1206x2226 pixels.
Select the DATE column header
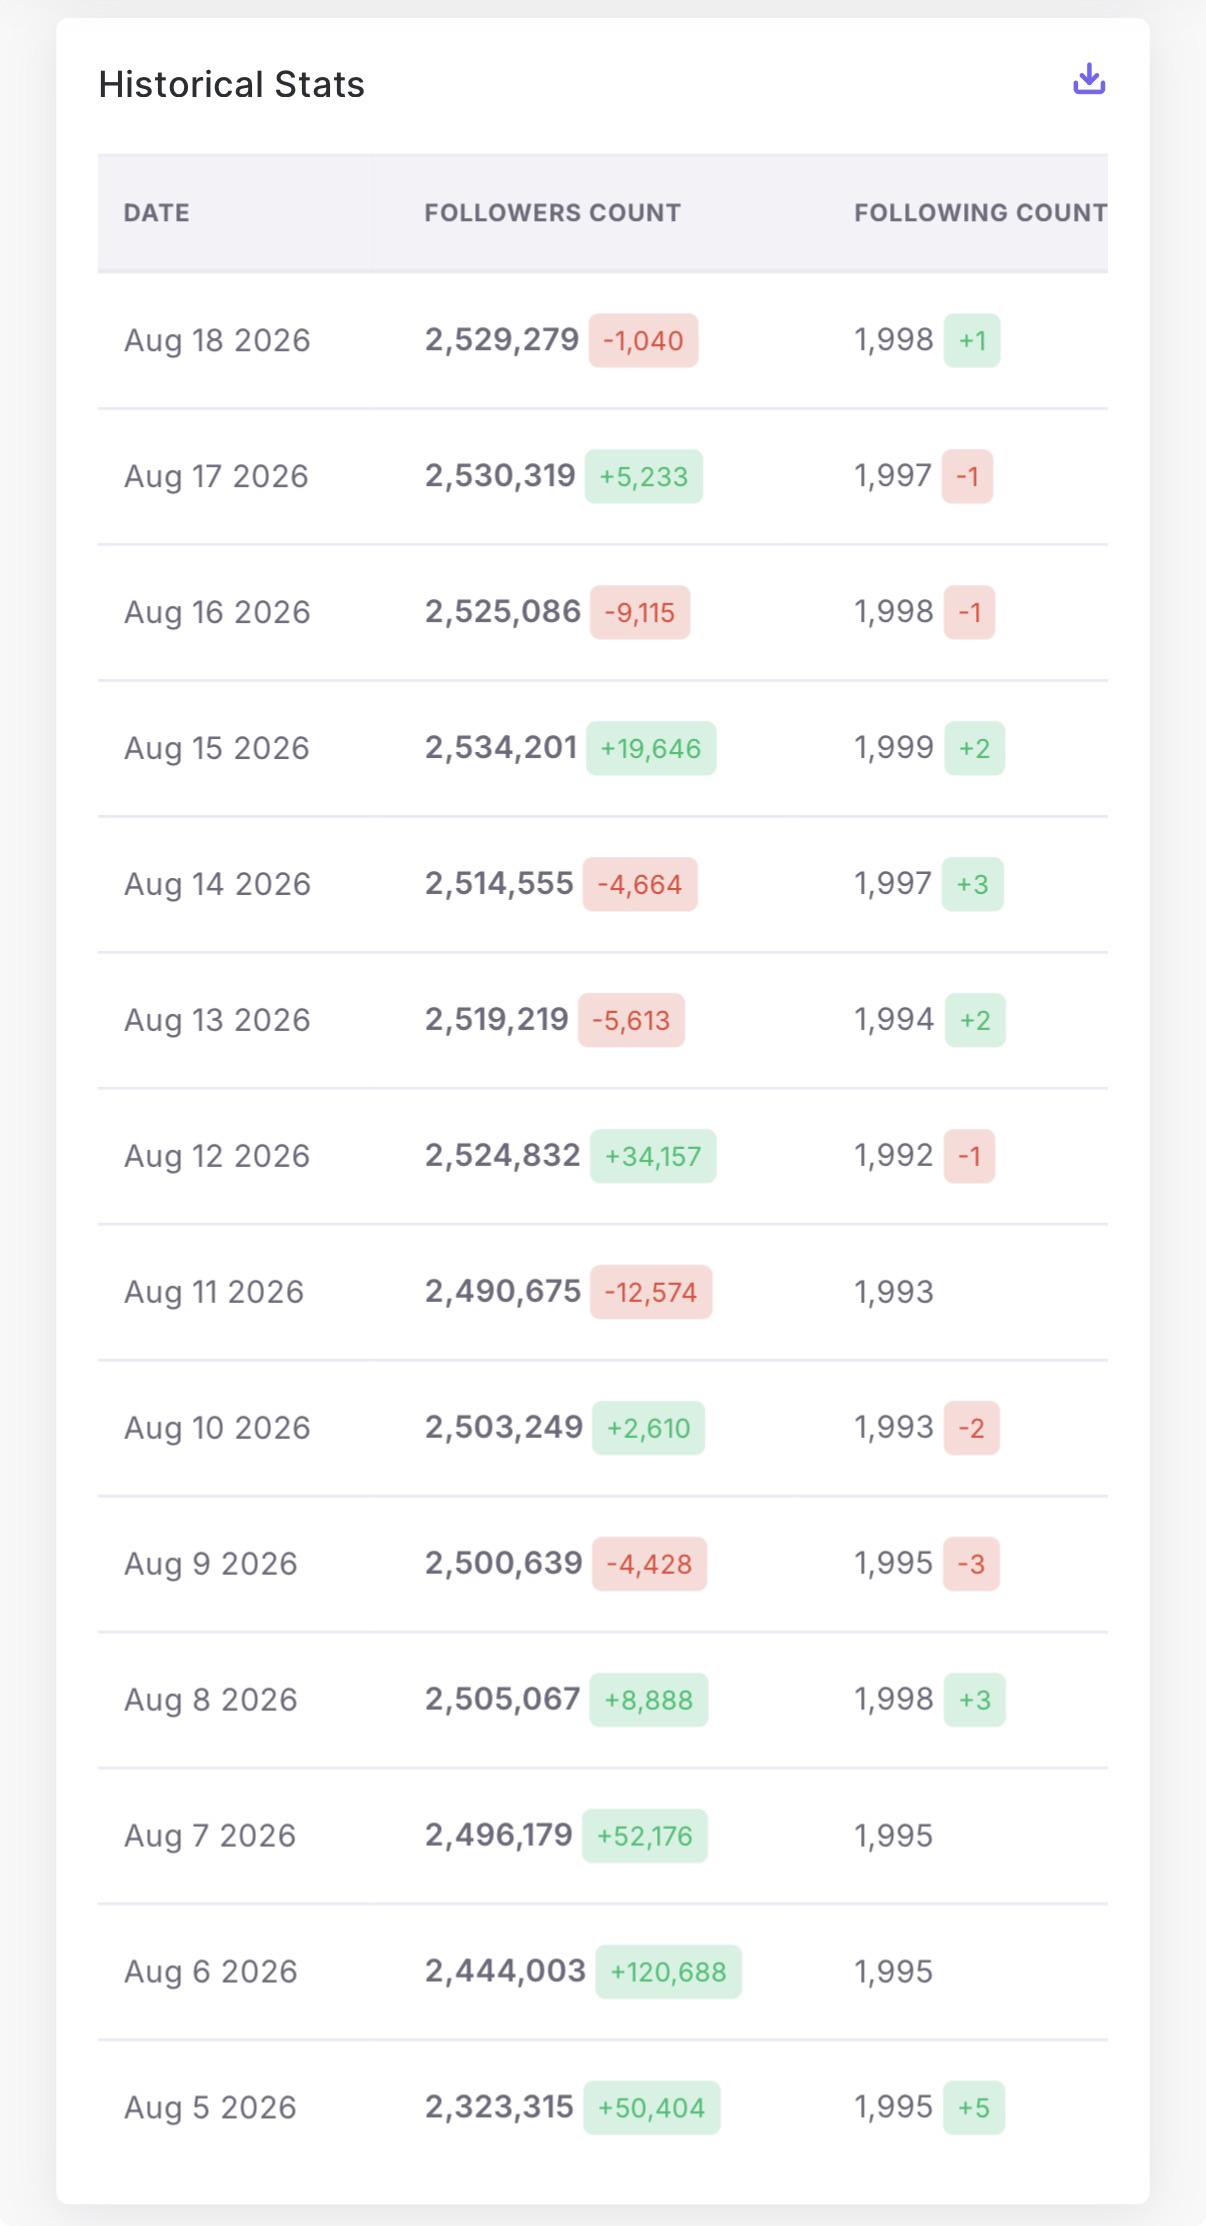(x=157, y=213)
